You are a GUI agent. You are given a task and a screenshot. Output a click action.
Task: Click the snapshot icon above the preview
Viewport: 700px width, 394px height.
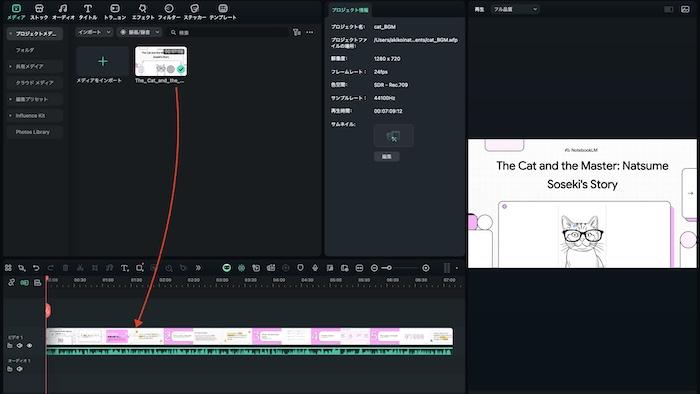coord(685,9)
